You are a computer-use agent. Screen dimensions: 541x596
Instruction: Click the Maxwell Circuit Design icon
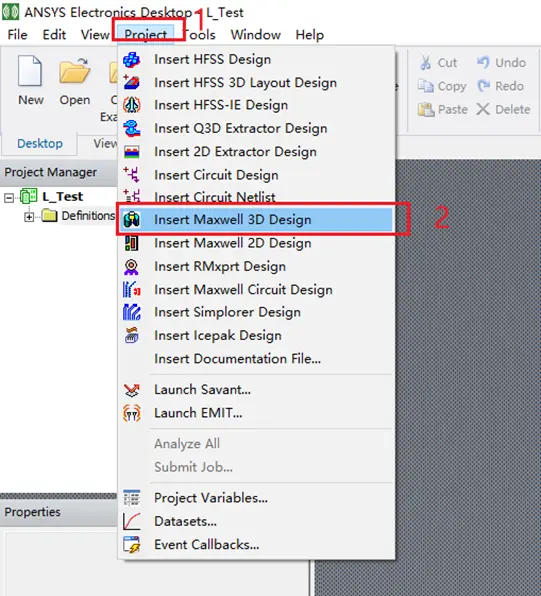(132, 290)
